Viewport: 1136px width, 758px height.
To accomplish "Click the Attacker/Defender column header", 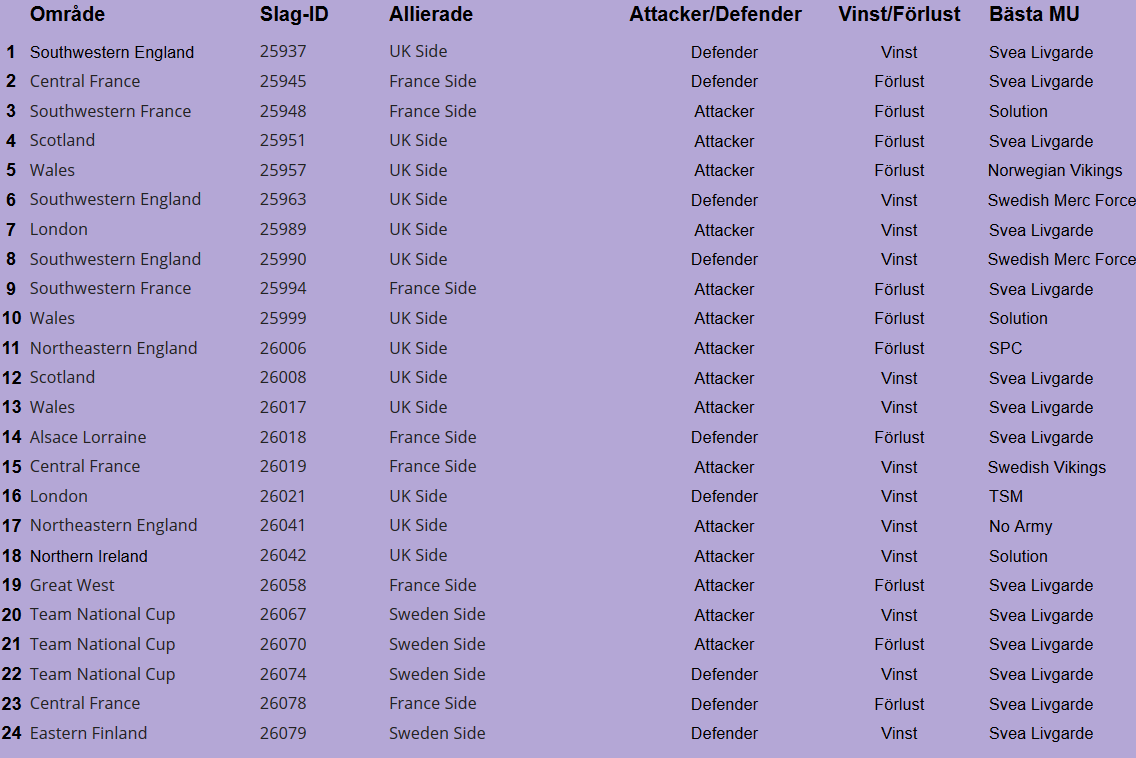I will (714, 14).
